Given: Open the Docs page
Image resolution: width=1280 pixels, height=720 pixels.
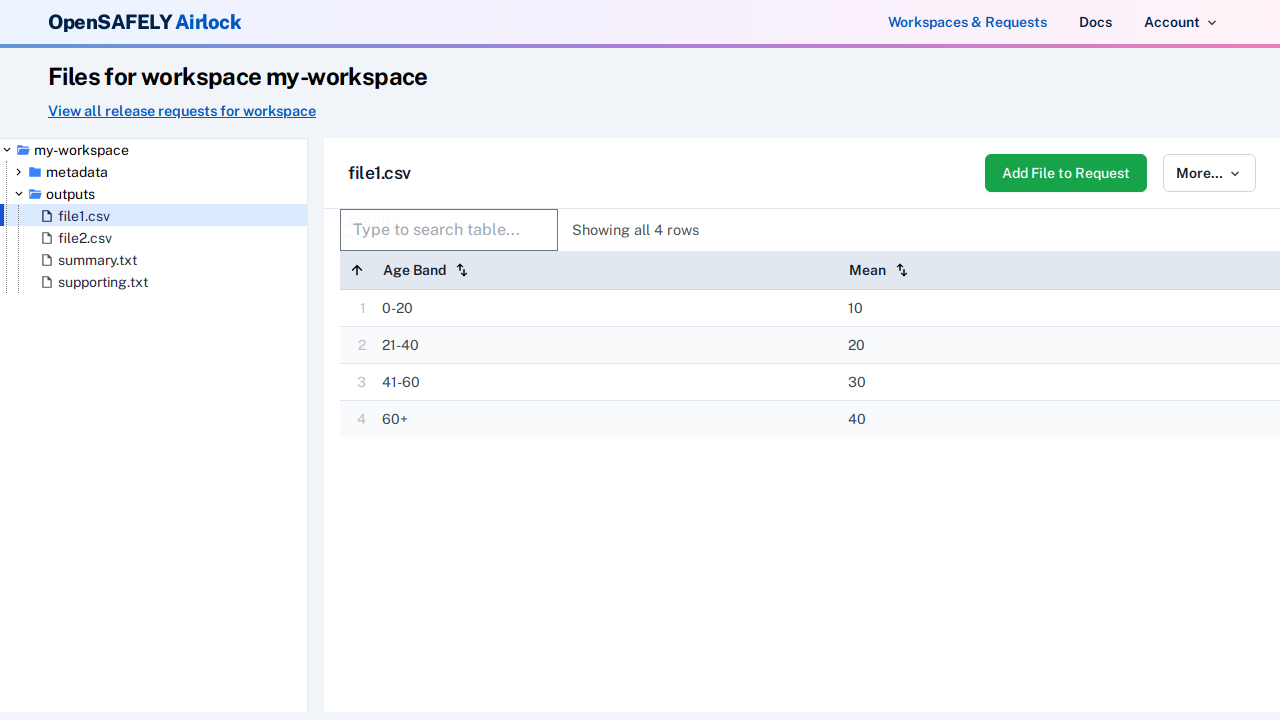Looking at the screenshot, I should click(1095, 22).
